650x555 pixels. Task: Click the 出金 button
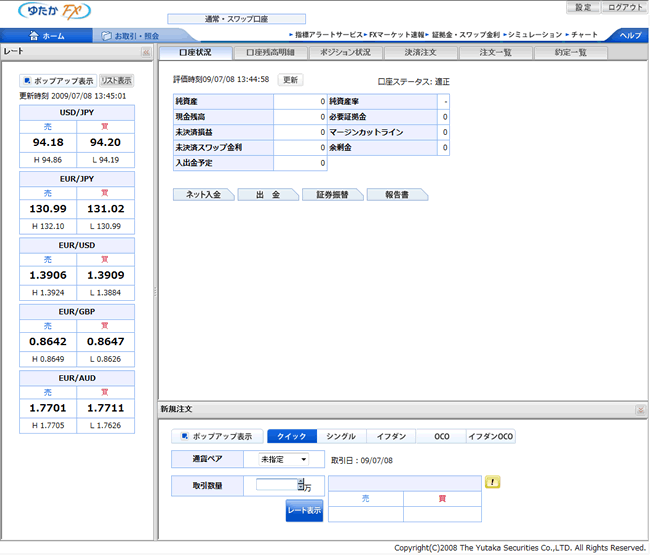click(268, 195)
